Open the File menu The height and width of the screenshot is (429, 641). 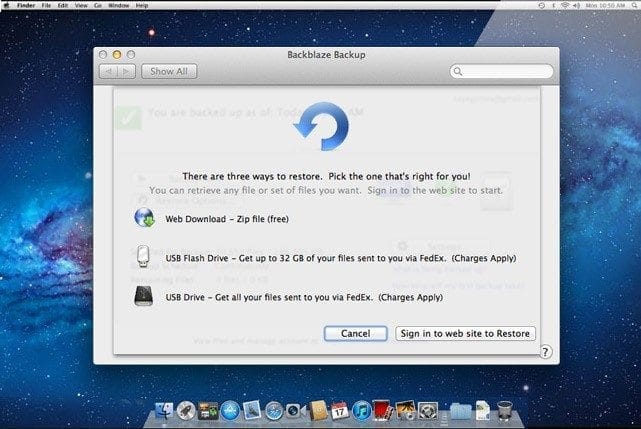46,5
